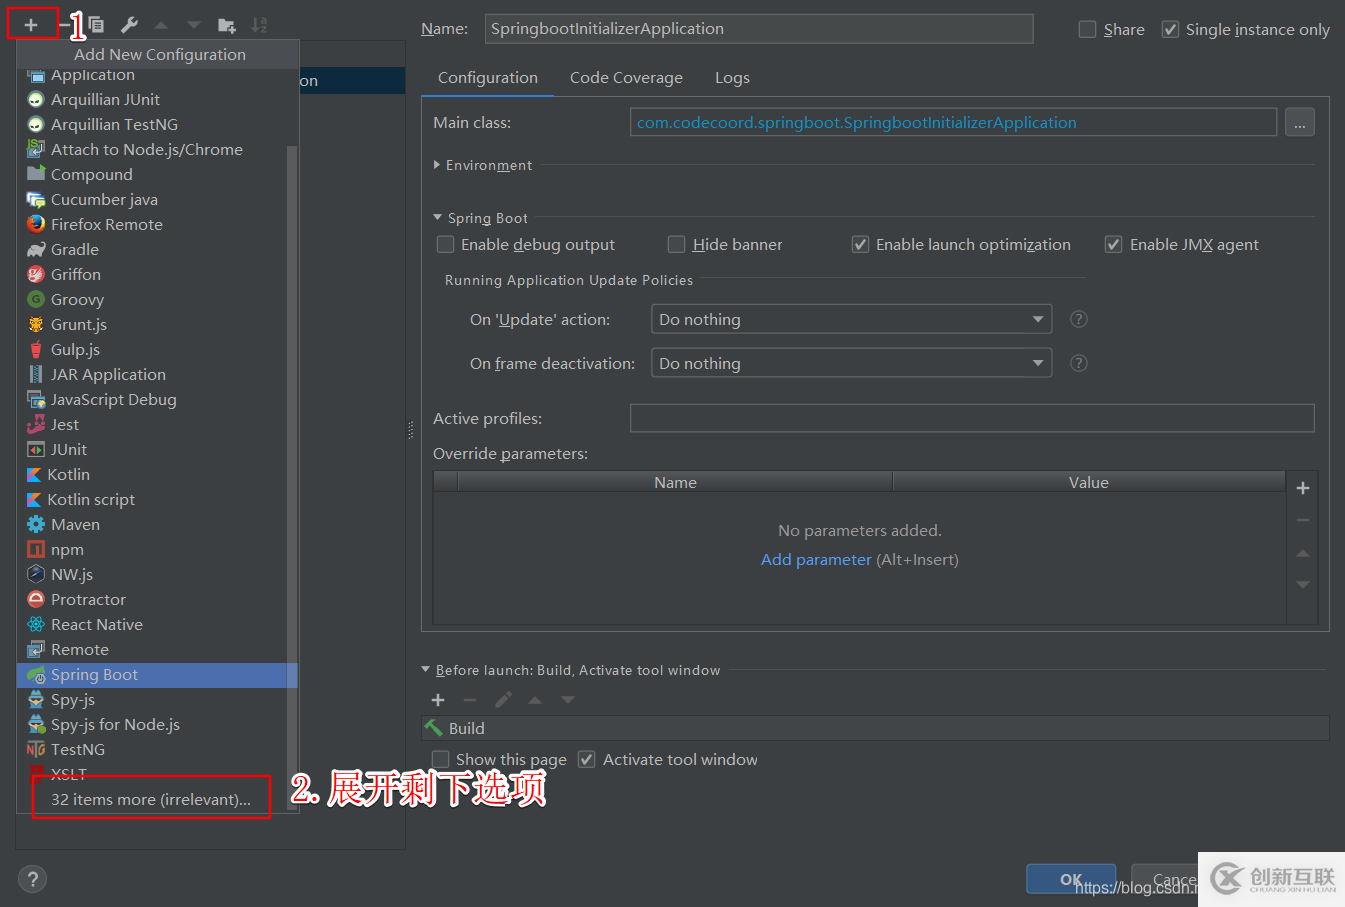Toggle the Share checkbox
The width and height of the screenshot is (1345, 907).
[x=1087, y=29]
